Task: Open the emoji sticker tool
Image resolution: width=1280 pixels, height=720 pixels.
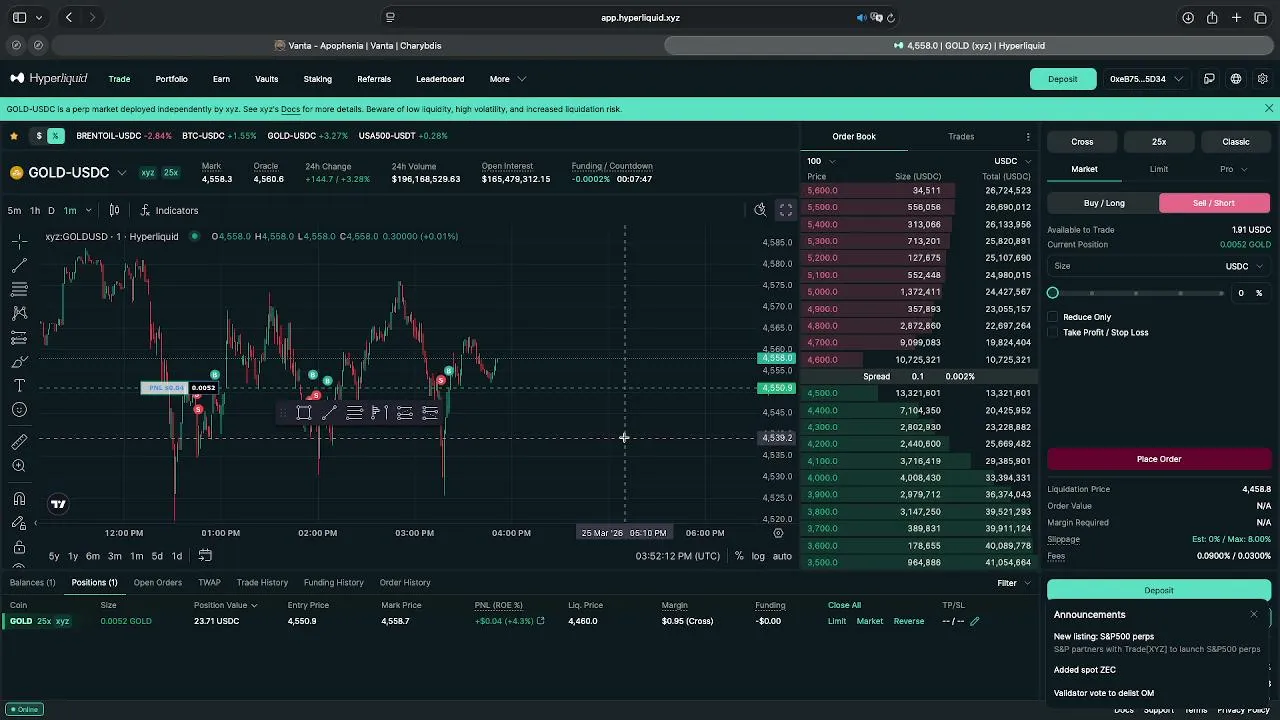Action: 19,409
